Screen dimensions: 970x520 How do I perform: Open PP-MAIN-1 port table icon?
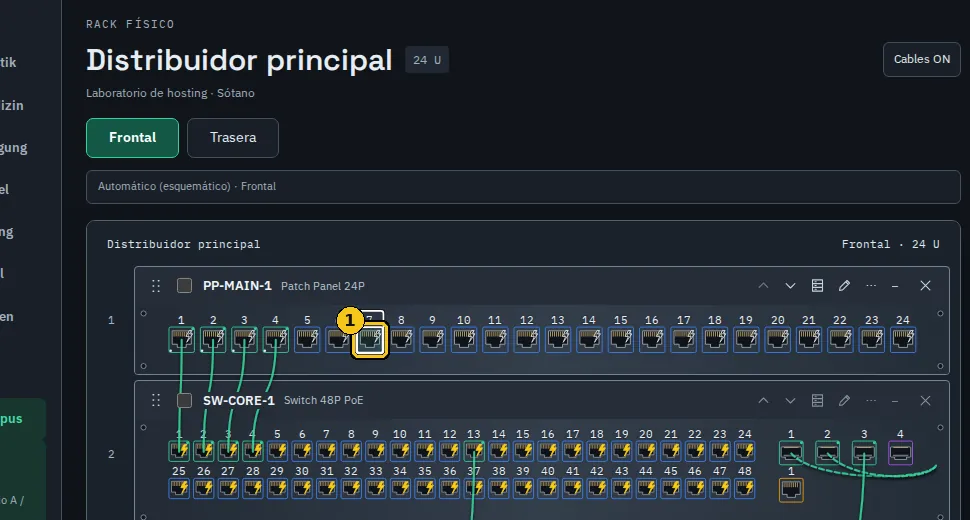(817, 286)
